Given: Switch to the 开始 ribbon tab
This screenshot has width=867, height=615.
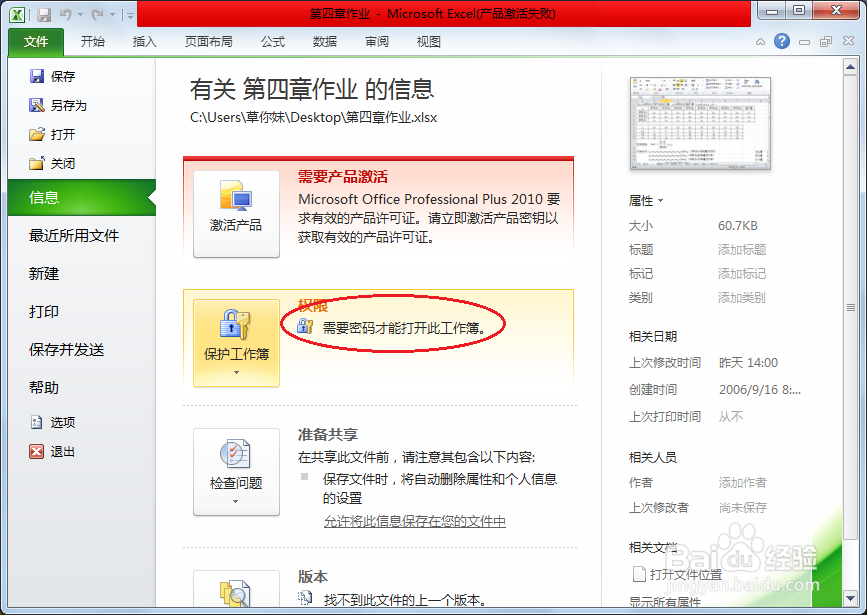Looking at the screenshot, I should coord(92,41).
